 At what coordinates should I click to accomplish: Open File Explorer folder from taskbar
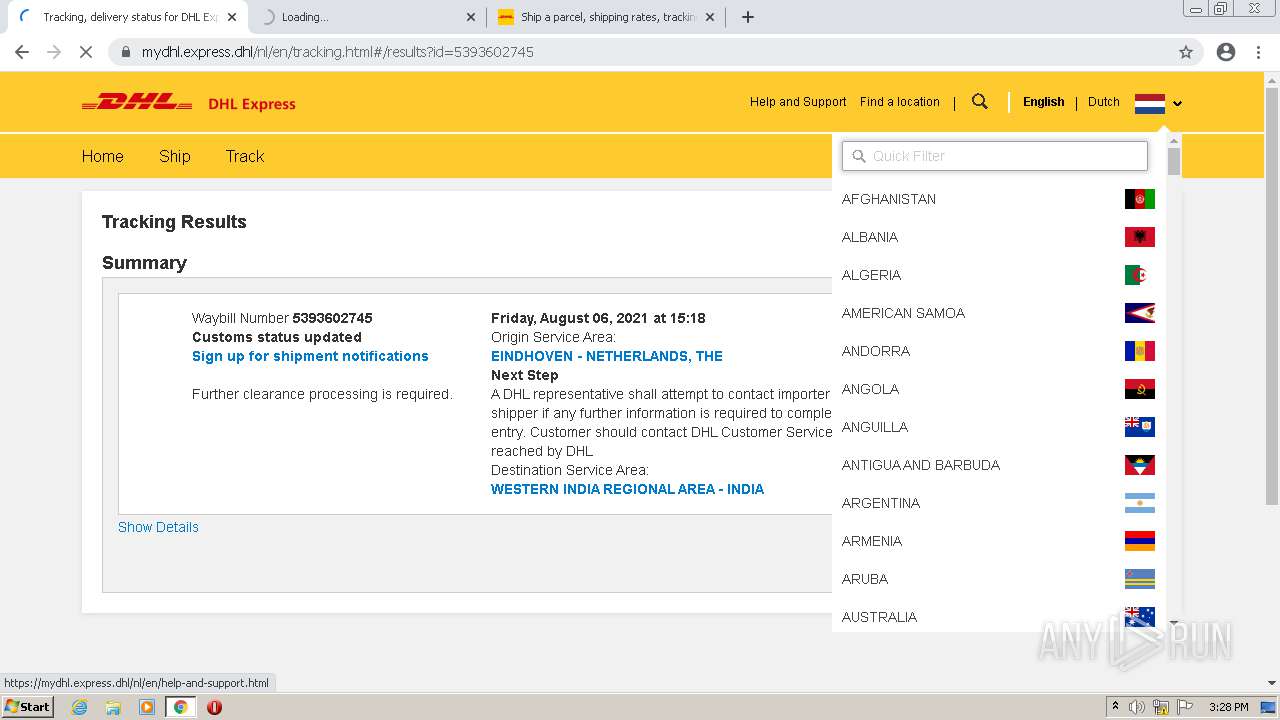pos(113,707)
